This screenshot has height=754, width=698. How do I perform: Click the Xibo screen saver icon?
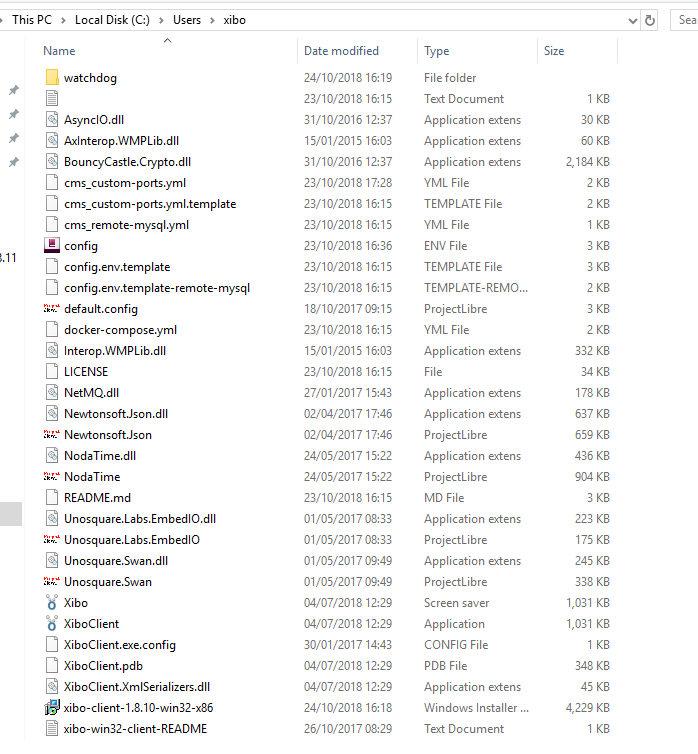pos(52,603)
